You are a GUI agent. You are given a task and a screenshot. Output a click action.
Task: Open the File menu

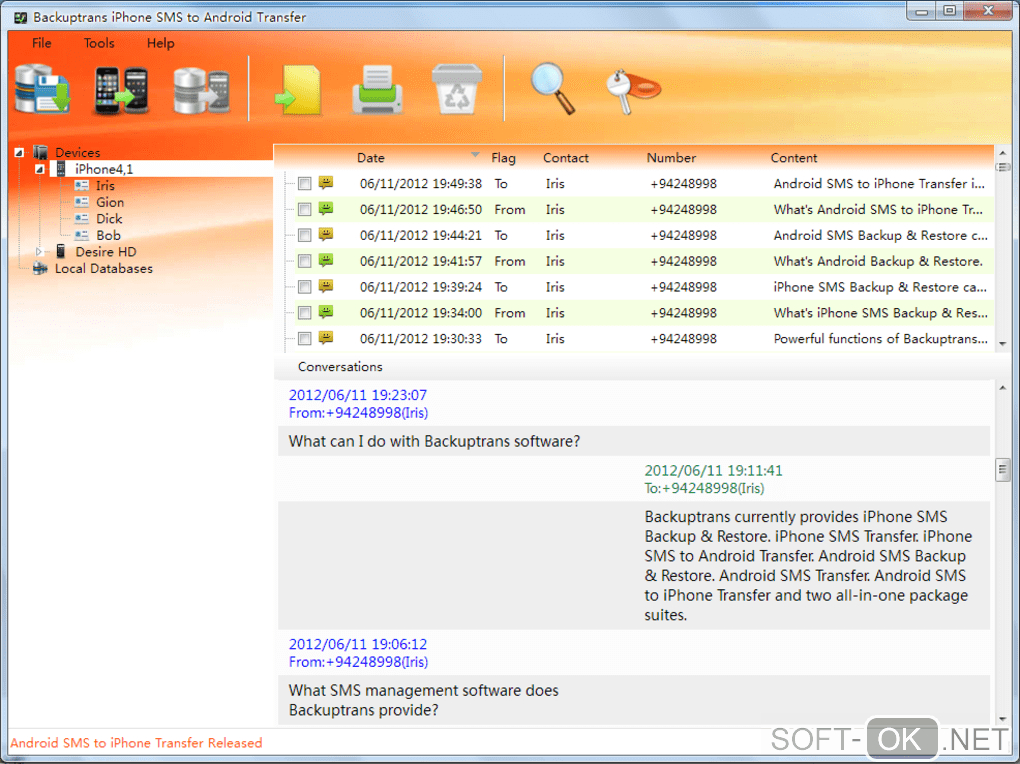point(42,43)
